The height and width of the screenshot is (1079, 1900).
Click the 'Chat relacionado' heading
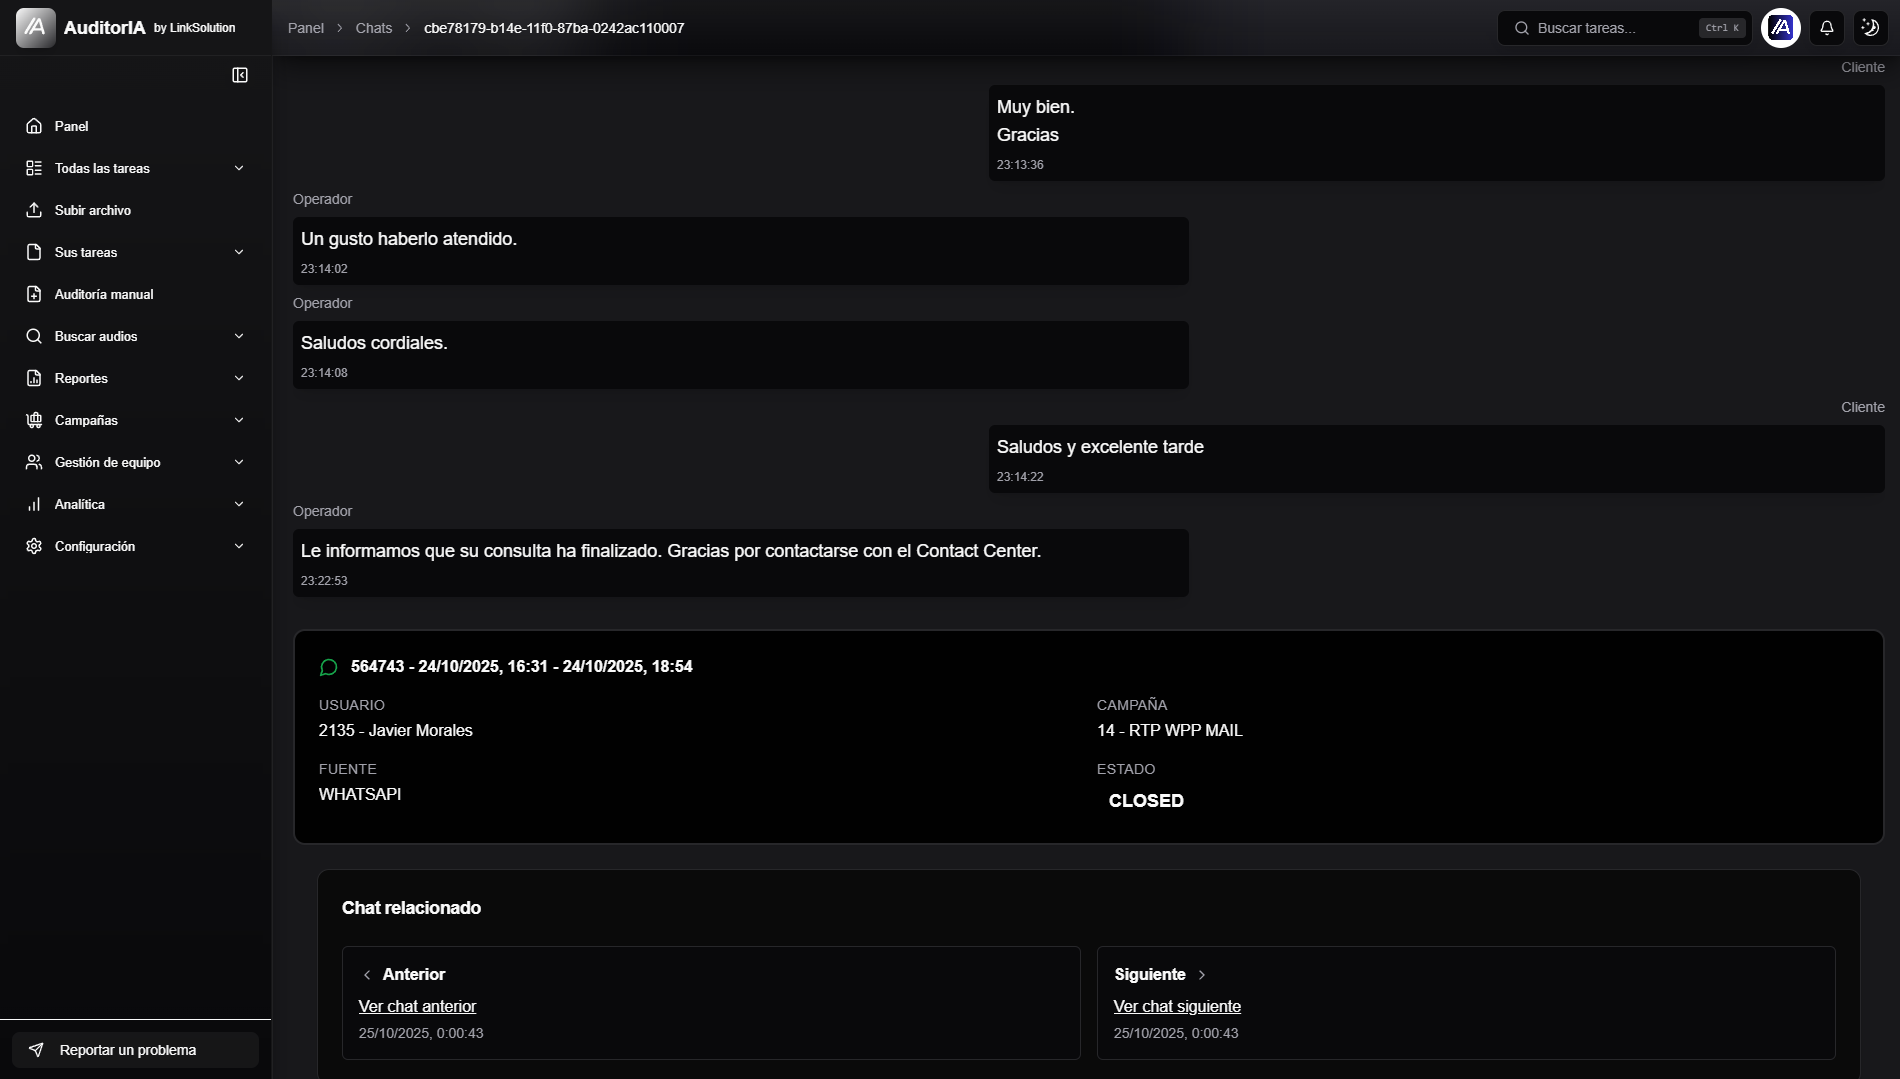click(411, 908)
